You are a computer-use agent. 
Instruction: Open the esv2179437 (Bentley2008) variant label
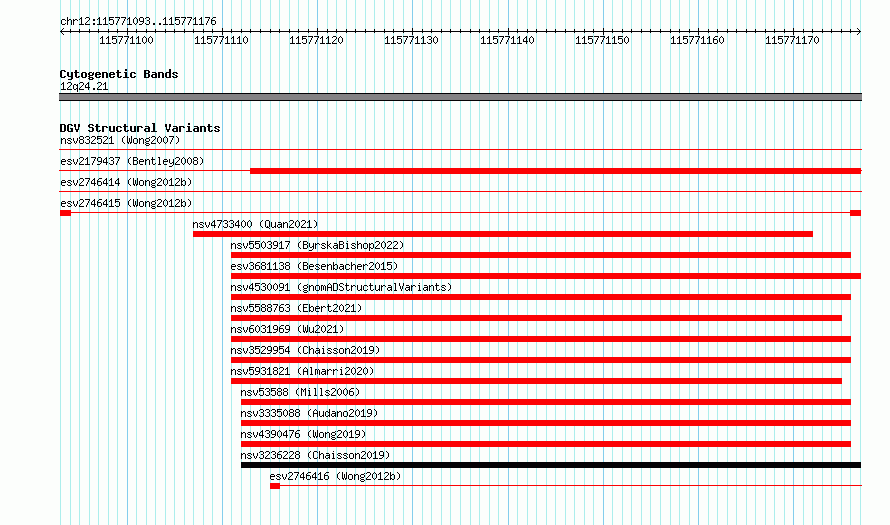(132, 161)
